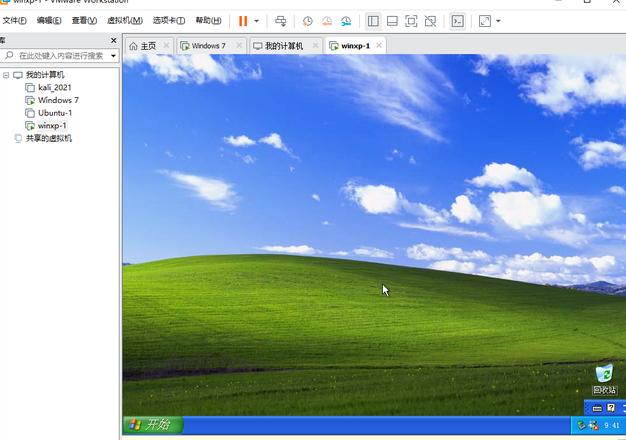Screen dimensions: 626x440
Task: Click the 回收站 recycle bin desktop icon
Action: (604, 379)
